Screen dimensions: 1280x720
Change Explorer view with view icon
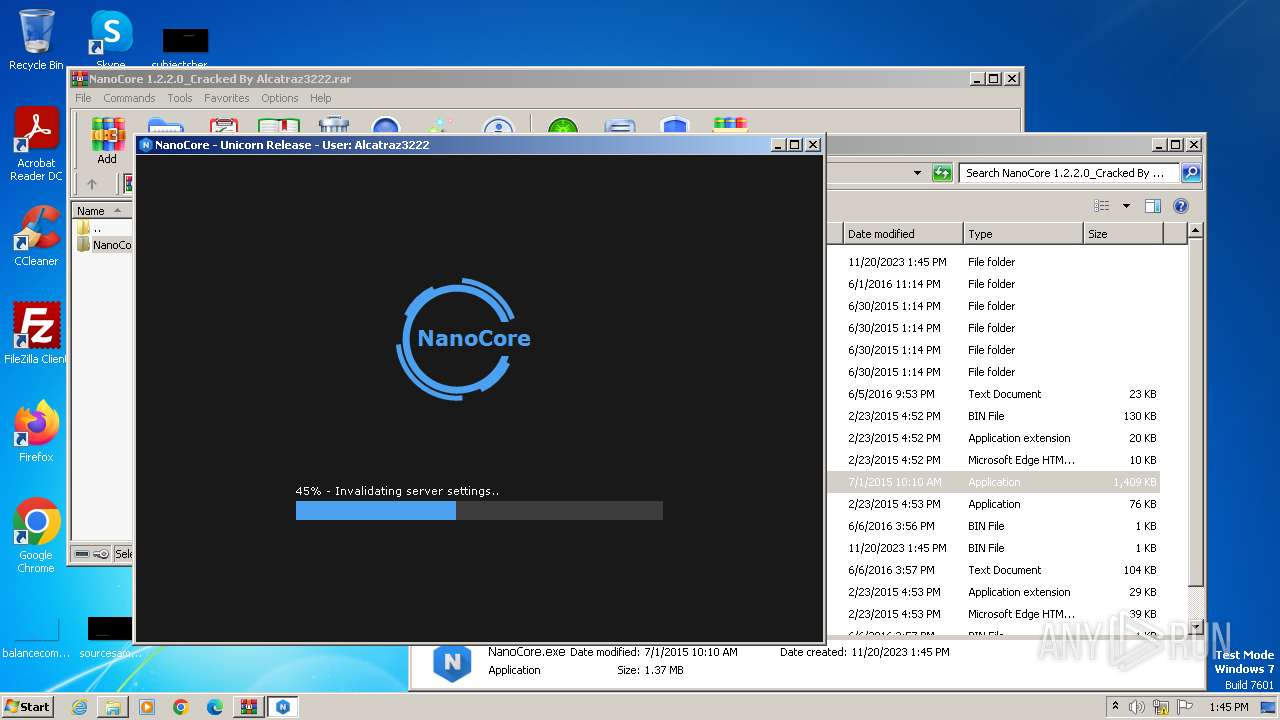tap(1102, 206)
